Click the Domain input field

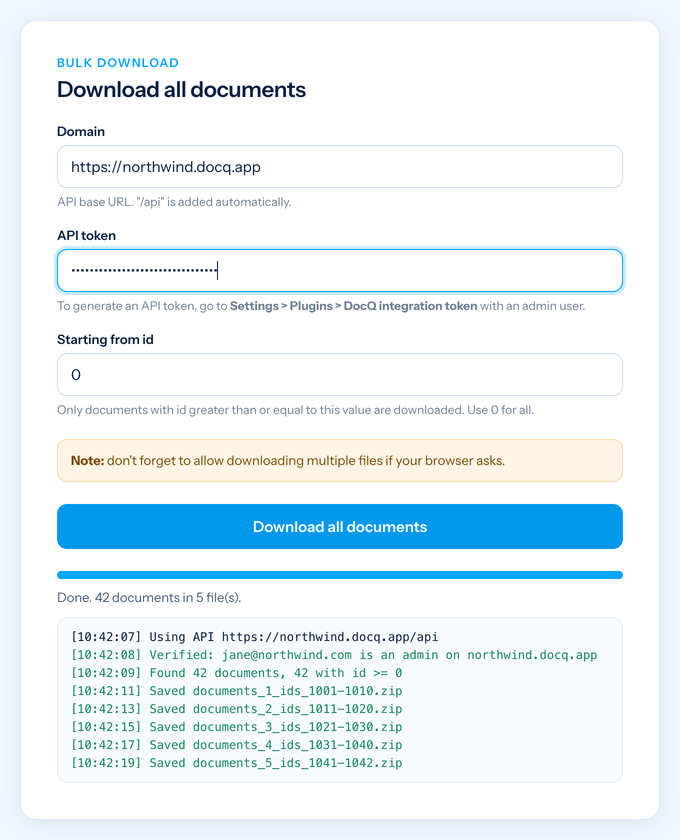(340, 167)
